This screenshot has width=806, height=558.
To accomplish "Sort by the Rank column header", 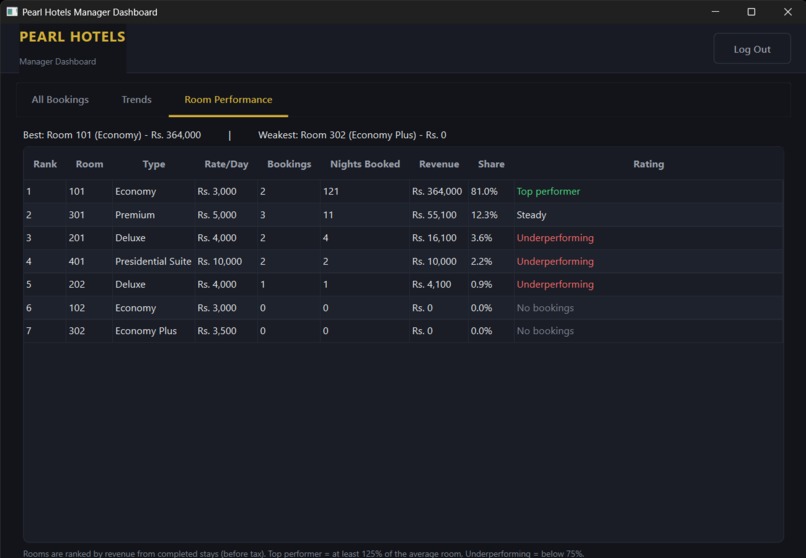I will [45, 164].
